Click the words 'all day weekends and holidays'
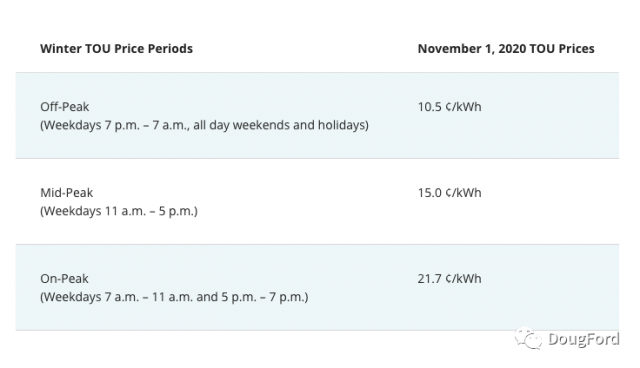640x368 pixels. [x=279, y=125]
